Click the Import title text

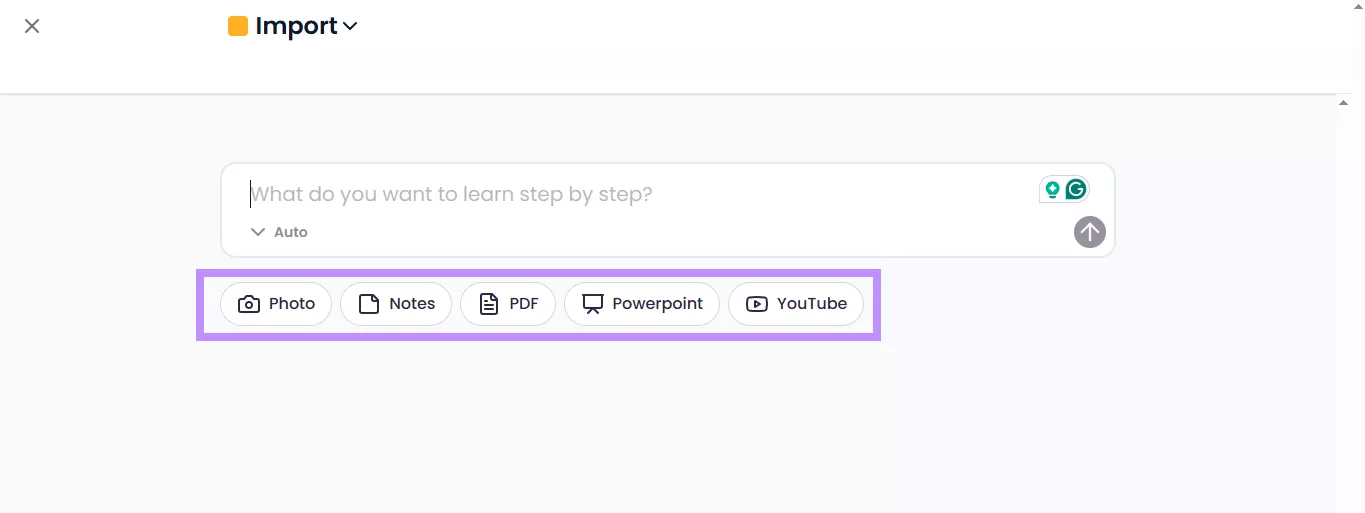296,26
